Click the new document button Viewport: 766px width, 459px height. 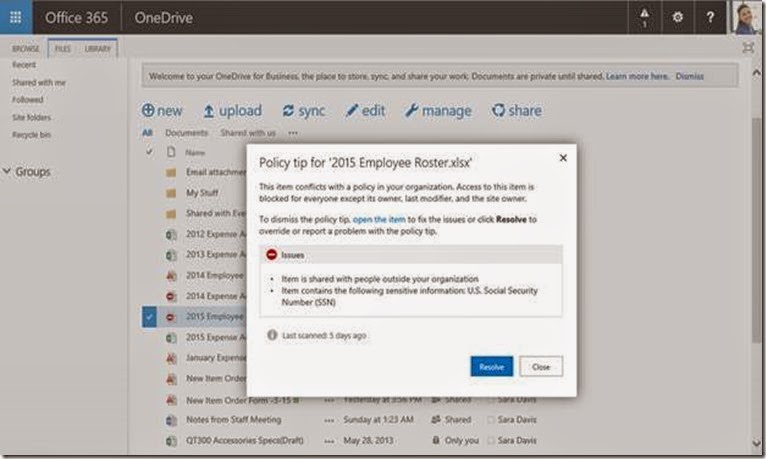[x=162, y=111]
